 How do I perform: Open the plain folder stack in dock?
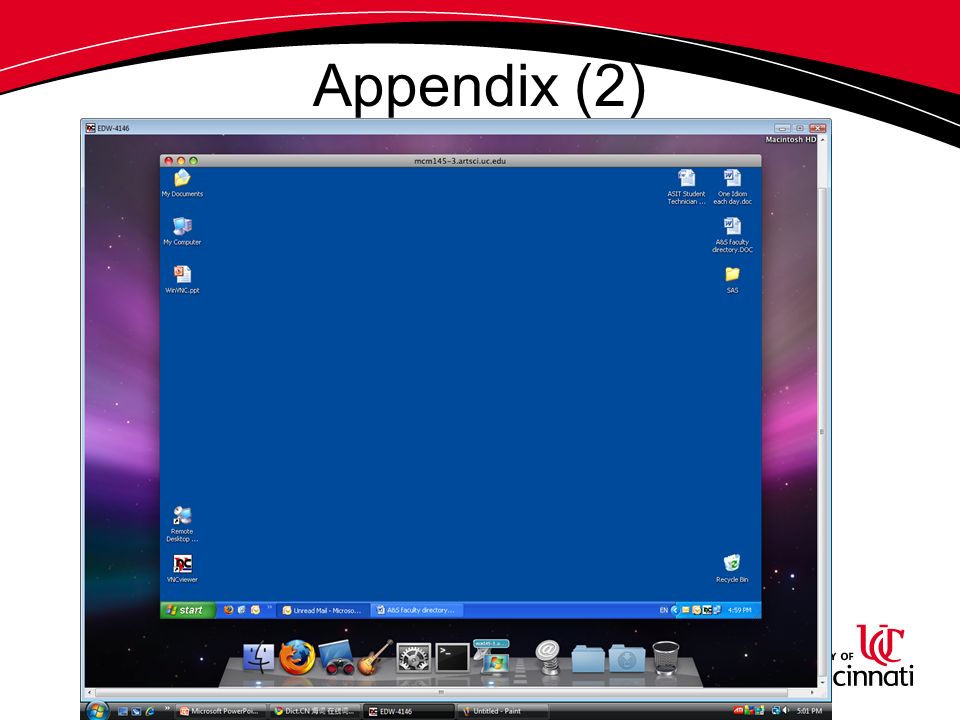click(588, 659)
